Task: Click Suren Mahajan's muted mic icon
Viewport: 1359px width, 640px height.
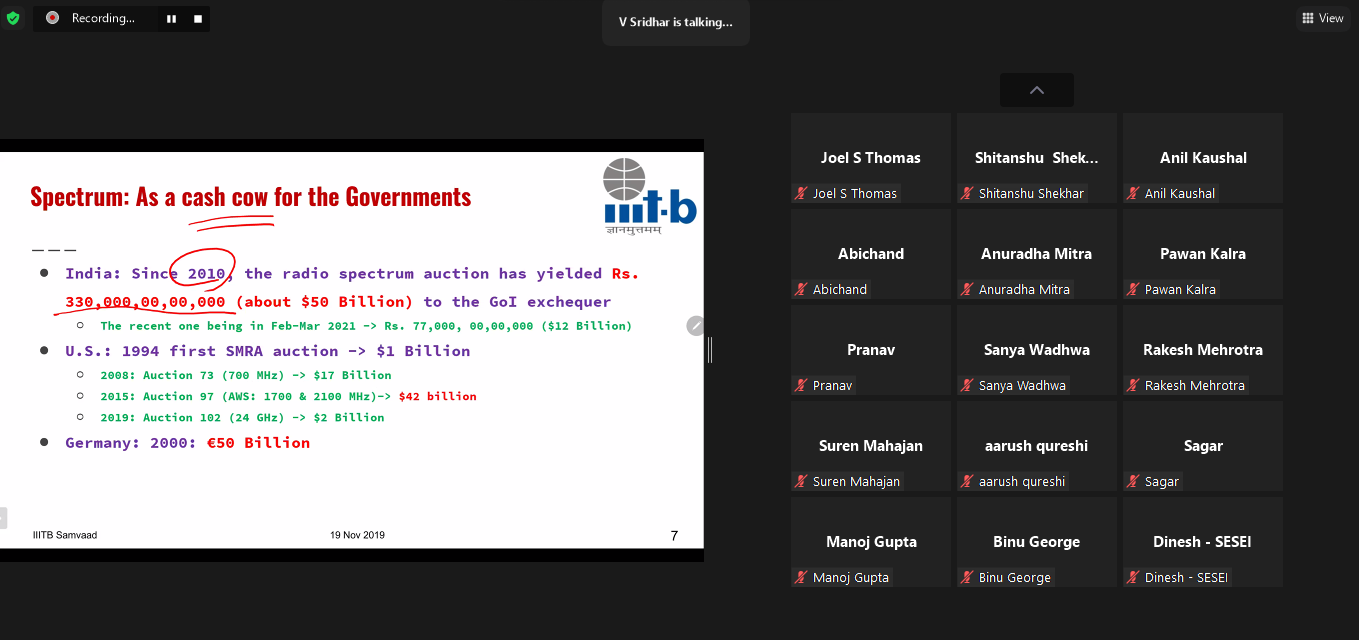Action: coord(801,481)
